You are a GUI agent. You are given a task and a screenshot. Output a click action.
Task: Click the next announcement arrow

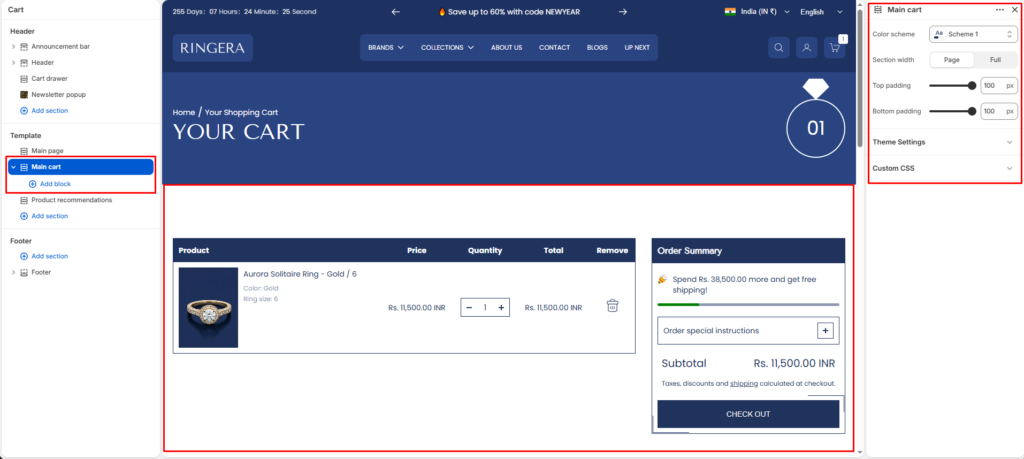tap(623, 12)
